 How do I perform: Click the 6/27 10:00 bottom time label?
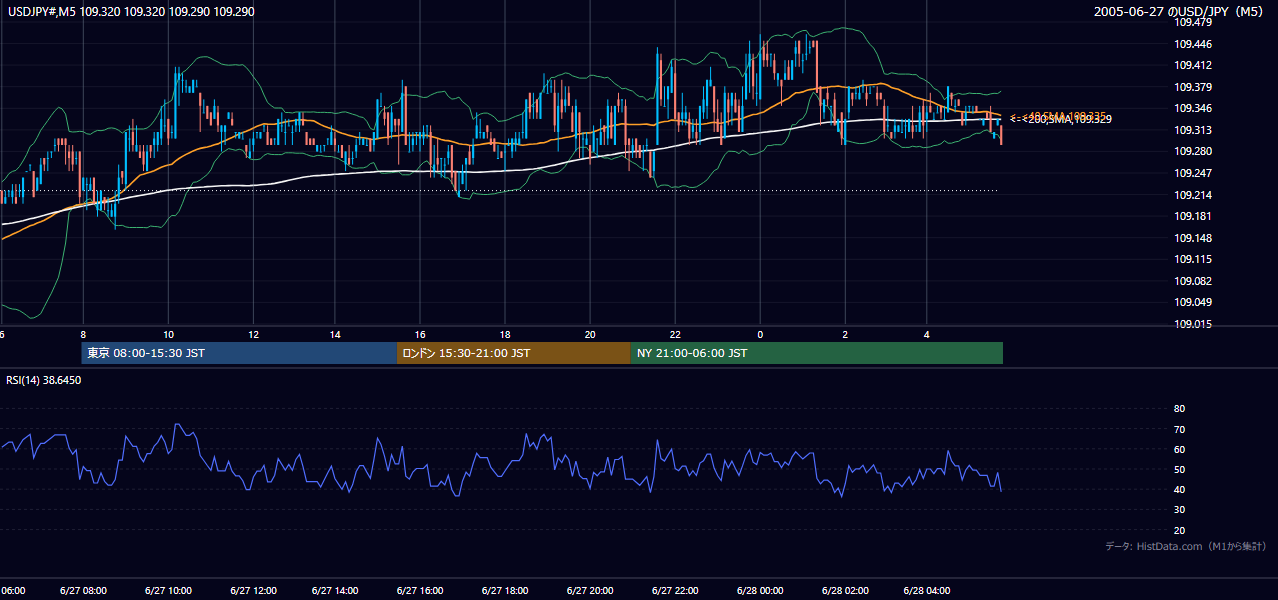click(x=168, y=590)
